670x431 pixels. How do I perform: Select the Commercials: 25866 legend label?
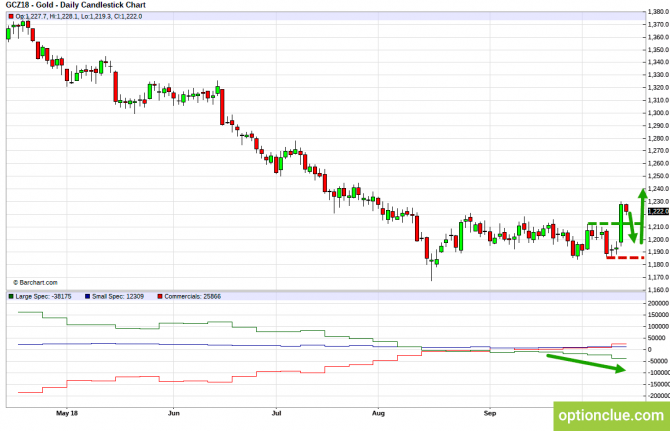193,296
